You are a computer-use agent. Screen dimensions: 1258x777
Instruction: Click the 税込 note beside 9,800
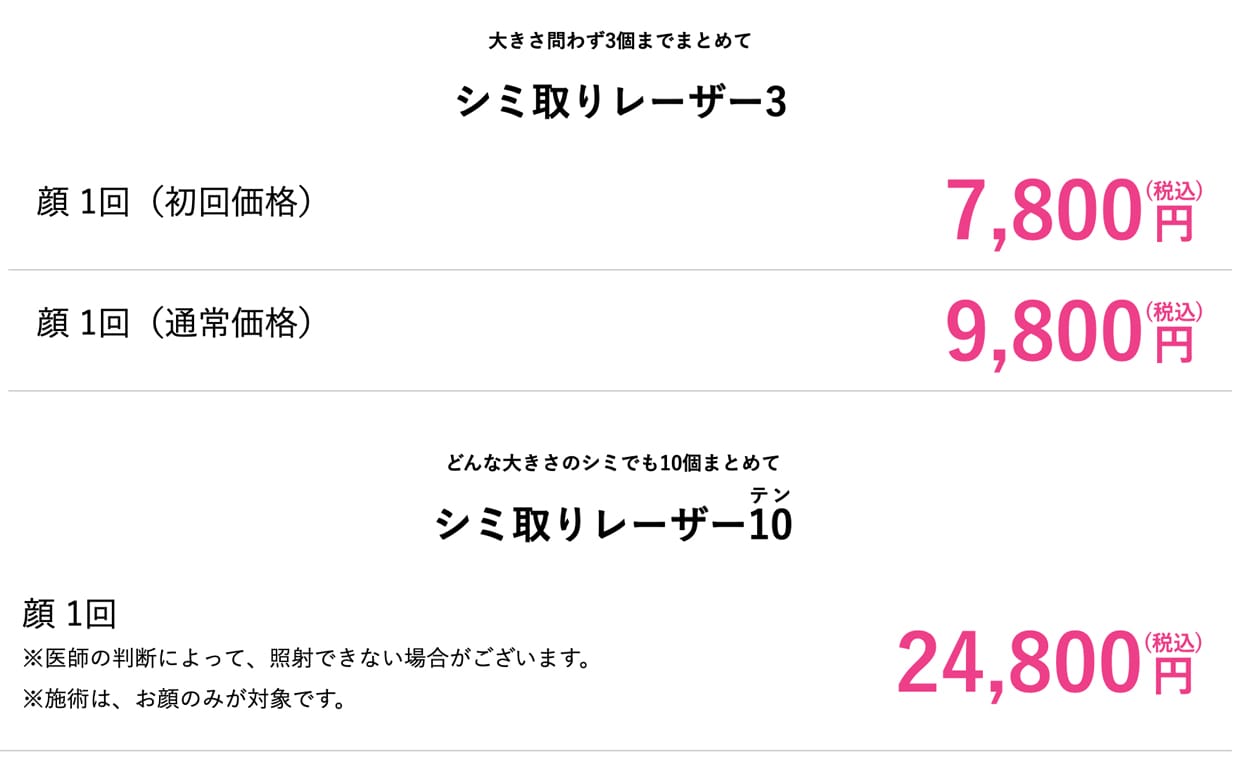pyautogui.click(x=1173, y=311)
